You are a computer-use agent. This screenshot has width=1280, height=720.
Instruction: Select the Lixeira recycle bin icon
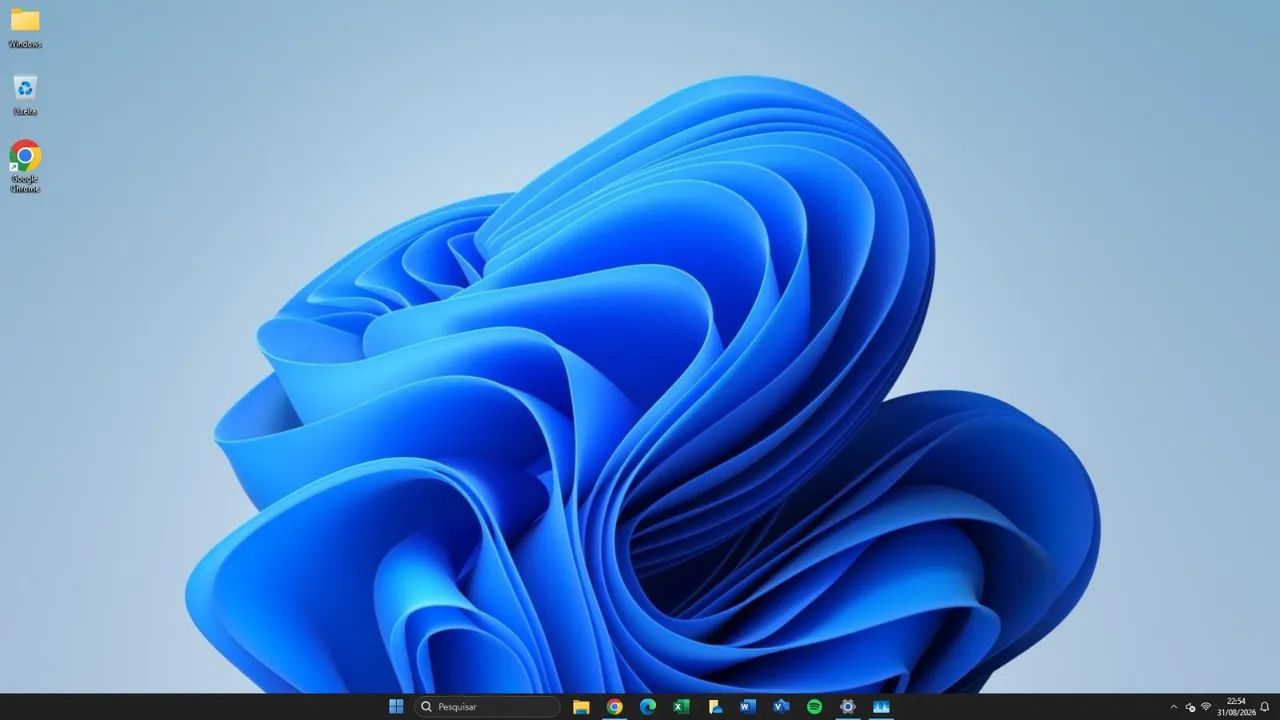coord(25,95)
